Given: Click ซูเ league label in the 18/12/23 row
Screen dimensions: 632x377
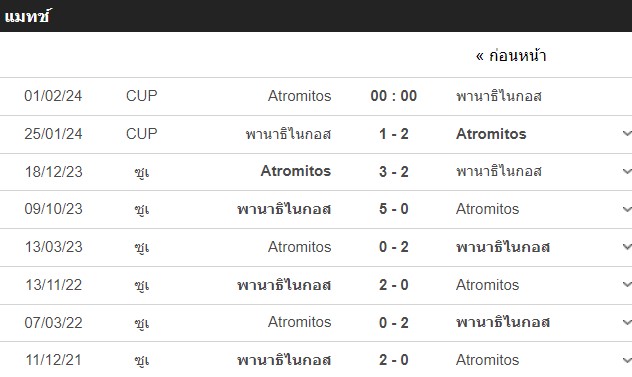Looking at the screenshot, I should 141,172.
